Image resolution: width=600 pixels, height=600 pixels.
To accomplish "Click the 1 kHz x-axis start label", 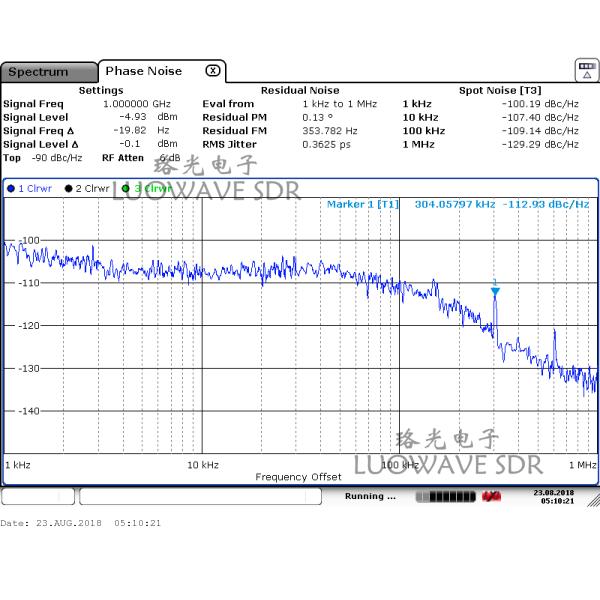I will [x=18, y=465].
